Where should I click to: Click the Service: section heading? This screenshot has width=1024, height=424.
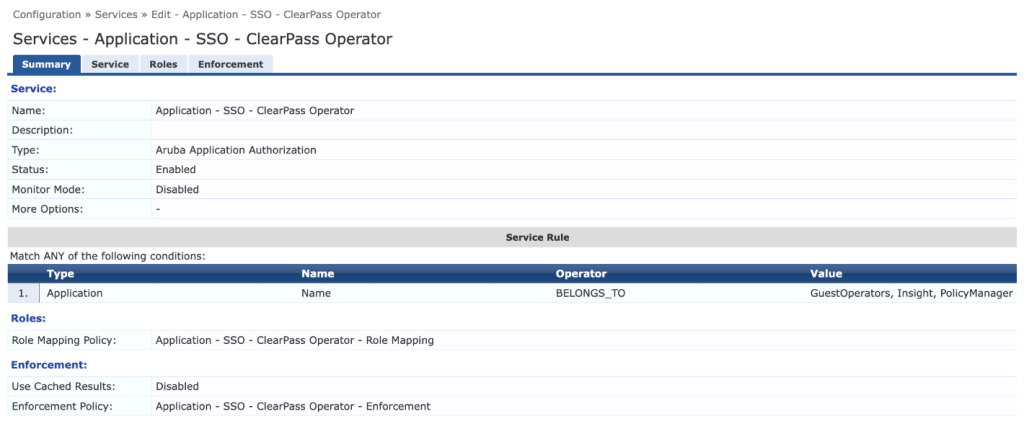coord(33,89)
